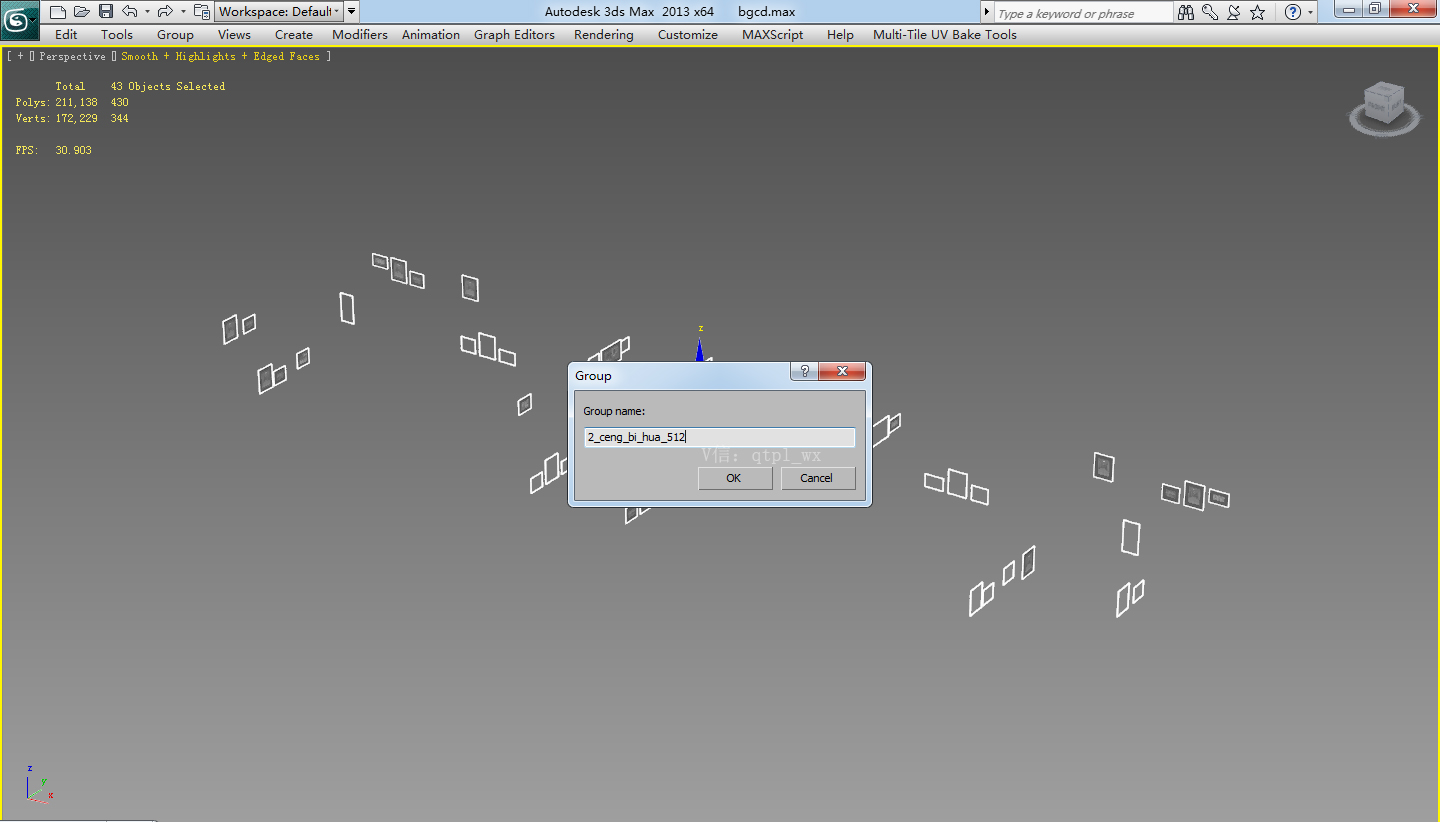Open the Workspace: Default dropdown

coord(279,12)
